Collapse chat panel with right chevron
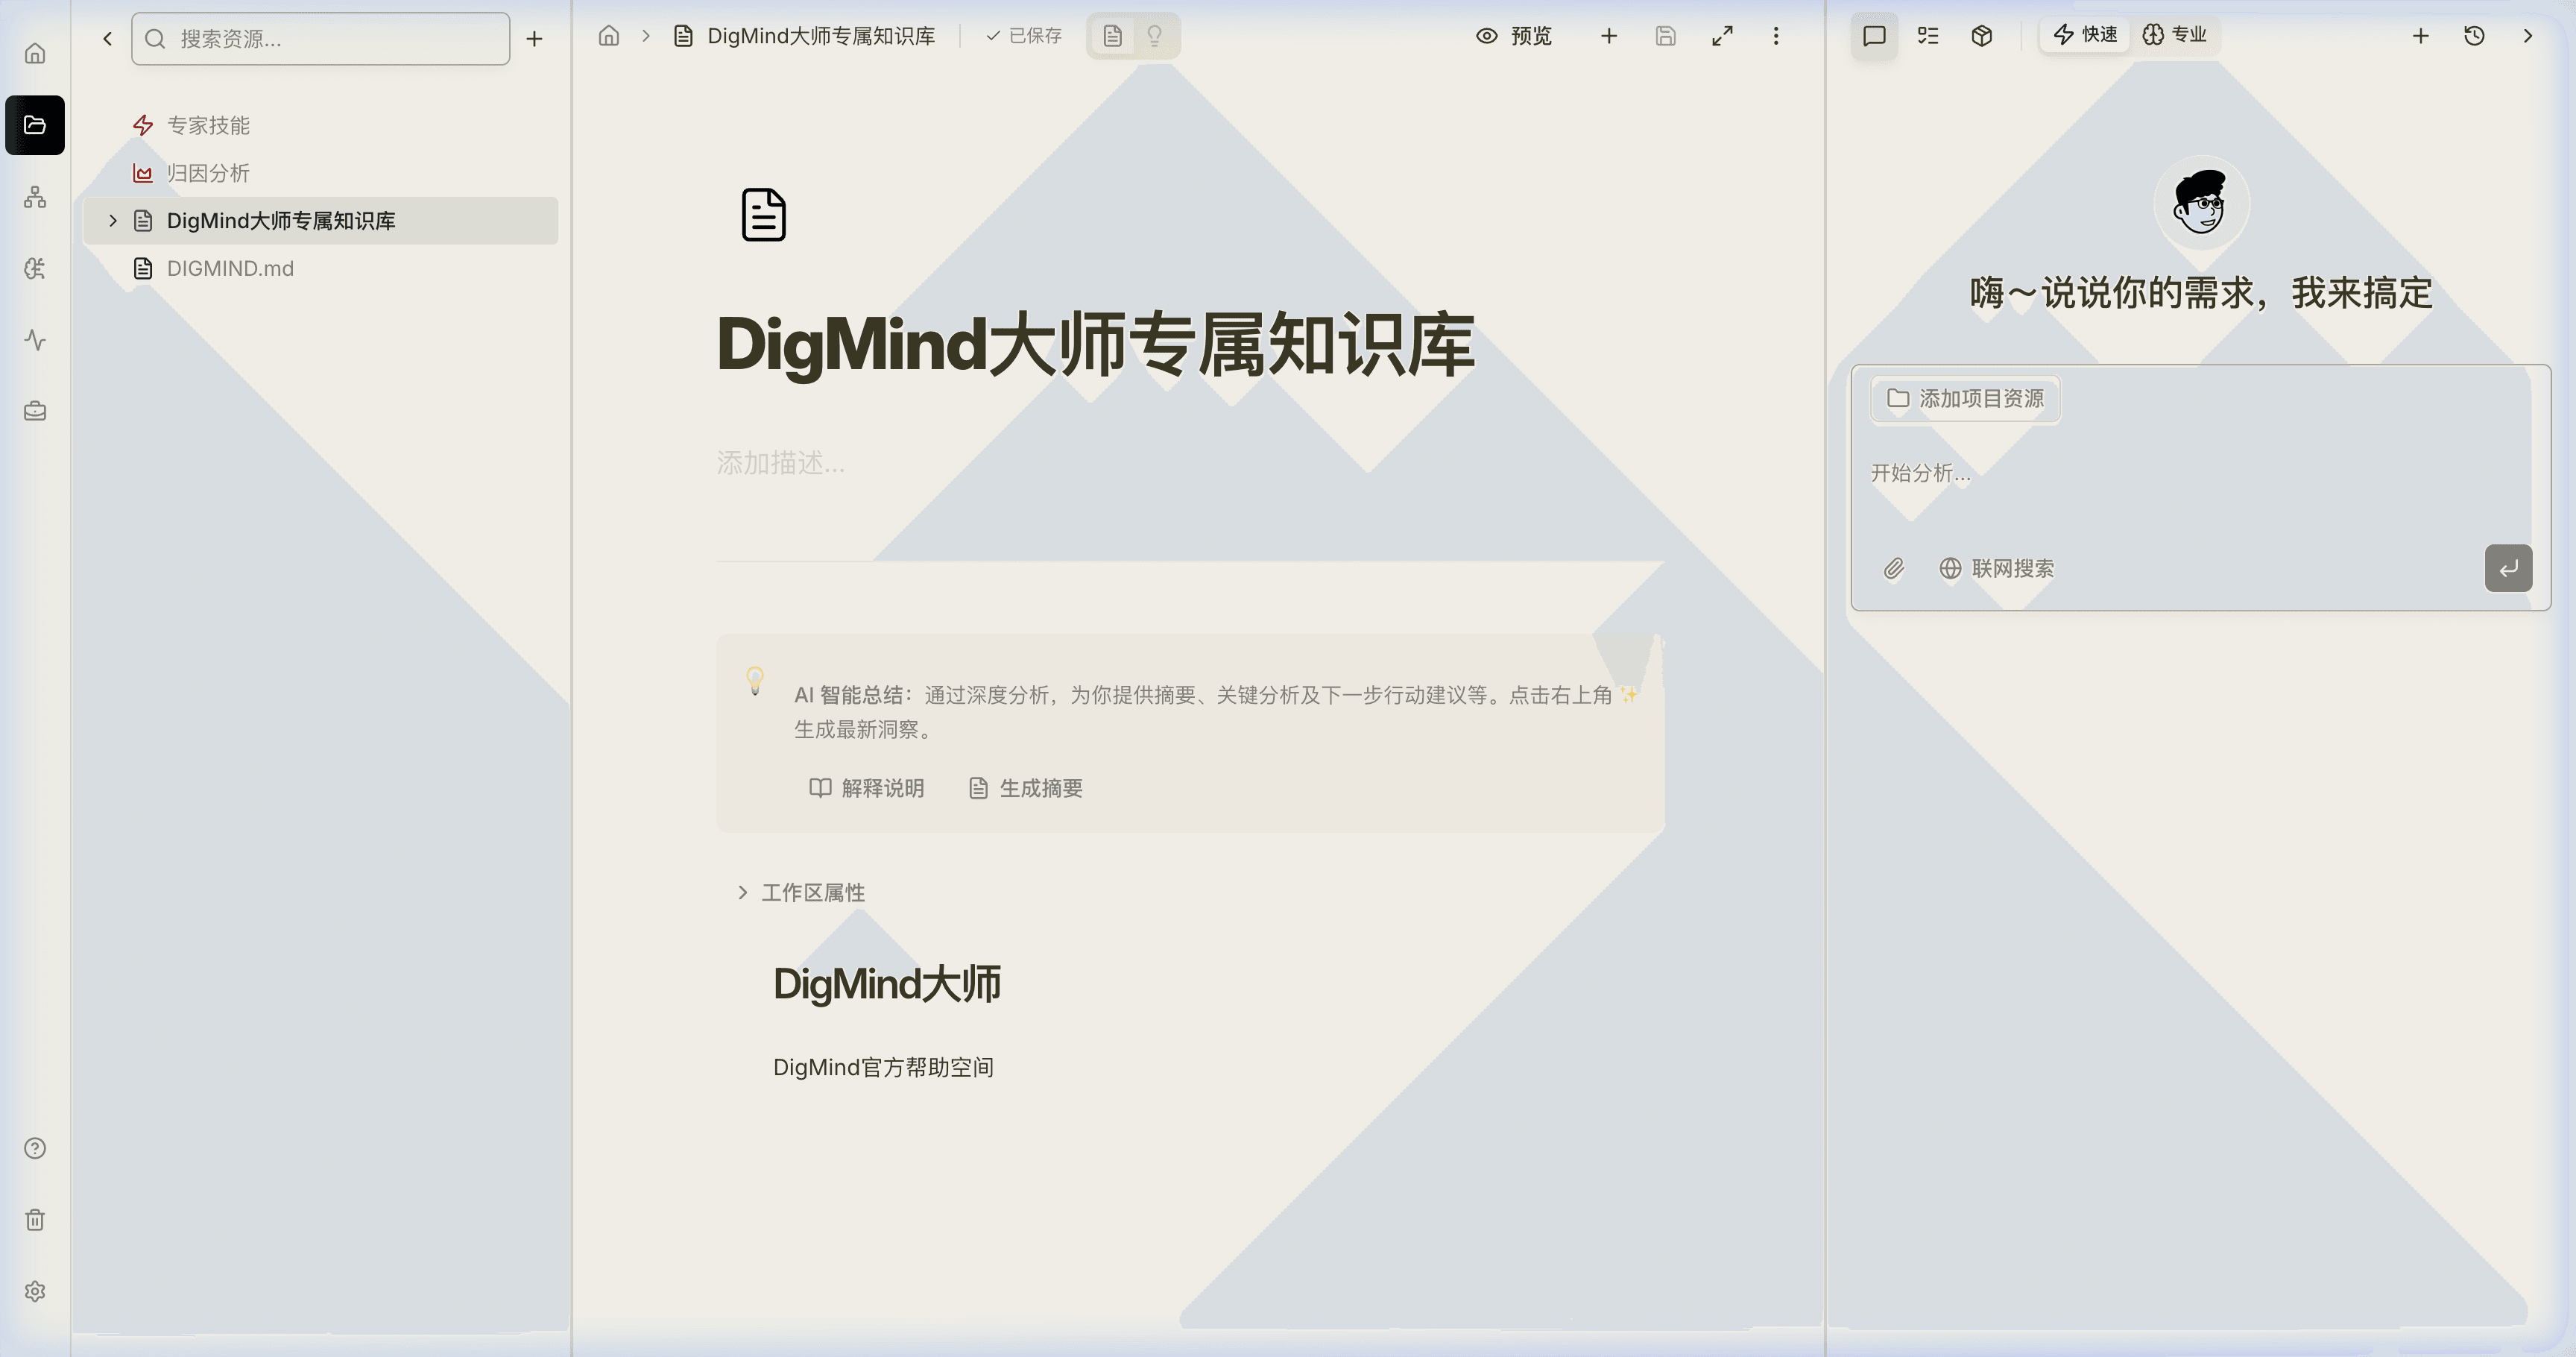The image size is (2576, 1357). (x=2528, y=36)
